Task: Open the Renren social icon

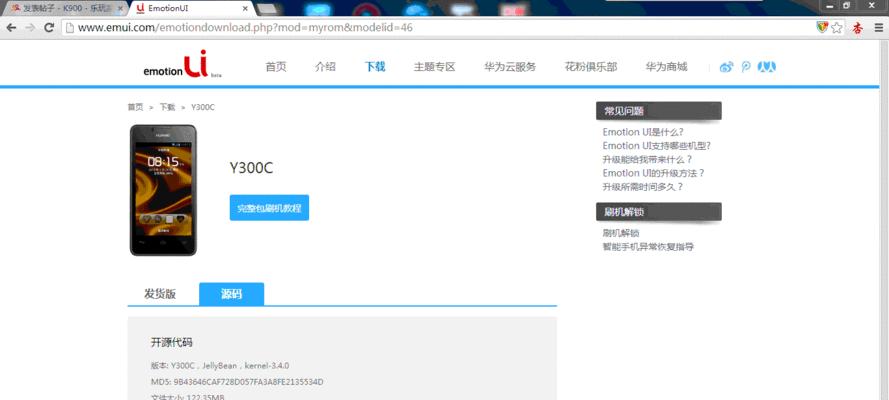Action: 767,67
